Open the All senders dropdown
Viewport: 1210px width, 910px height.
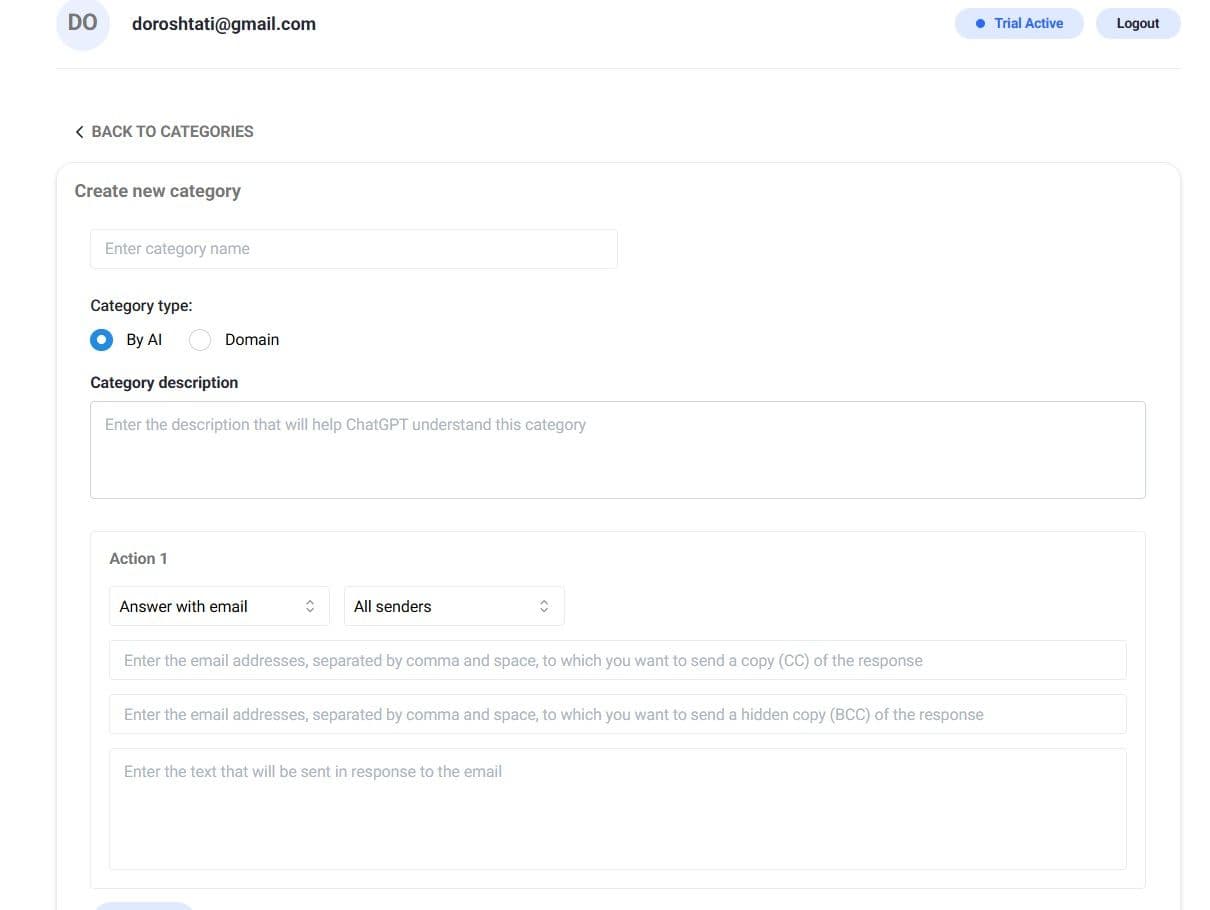(x=453, y=606)
